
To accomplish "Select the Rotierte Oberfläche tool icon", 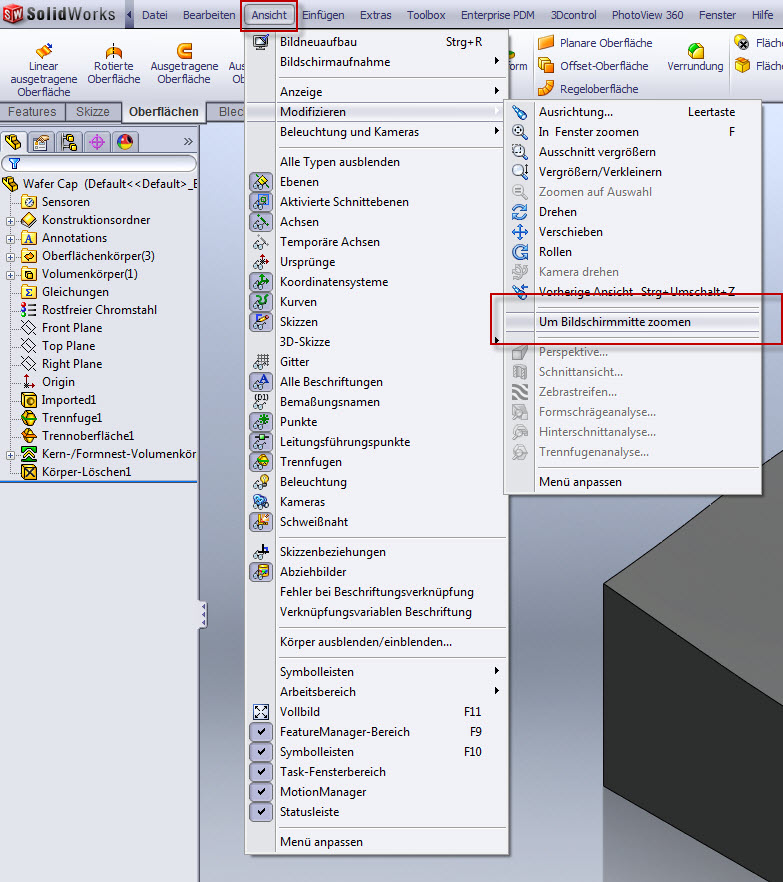I will [x=114, y=51].
